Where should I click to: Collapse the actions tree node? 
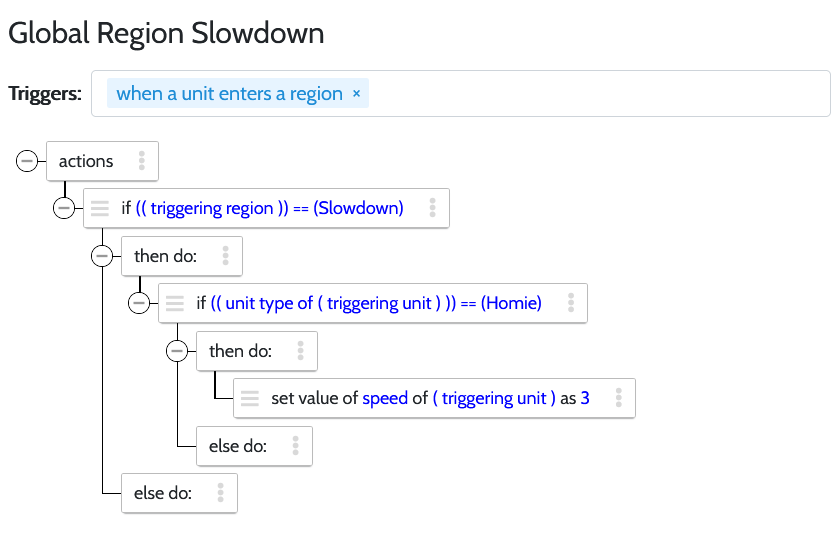(27, 161)
